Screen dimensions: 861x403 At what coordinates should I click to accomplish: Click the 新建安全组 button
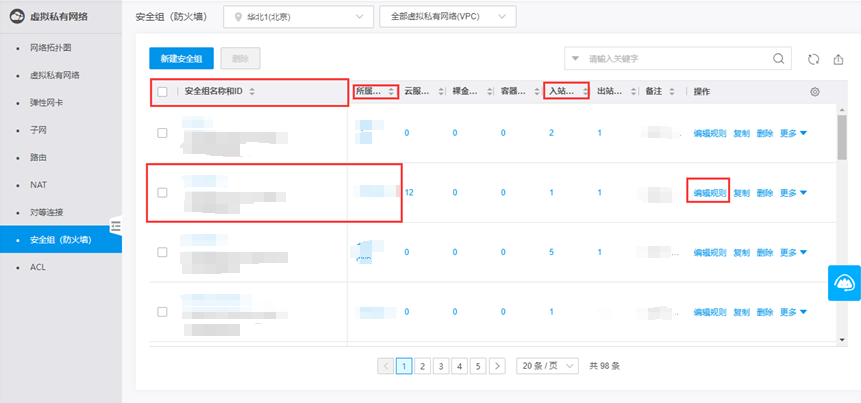click(x=181, y=59)
